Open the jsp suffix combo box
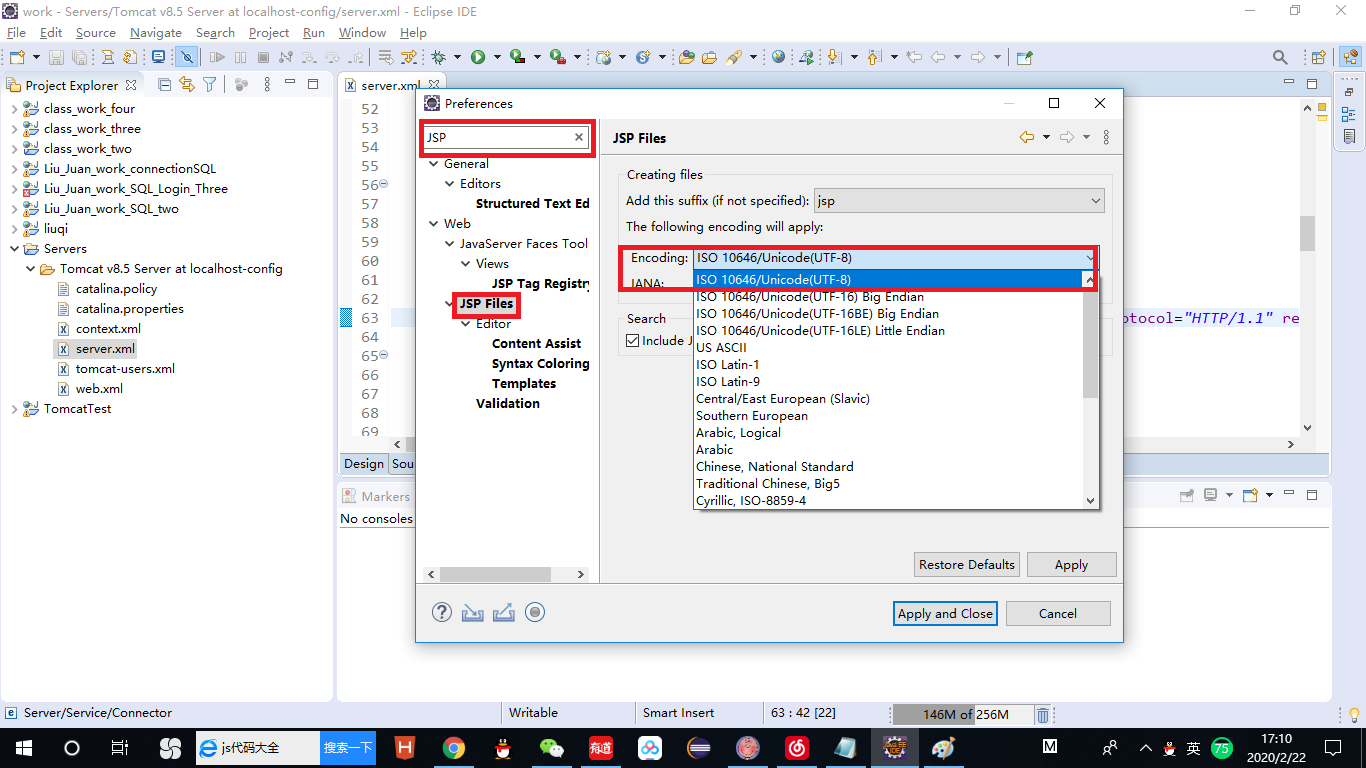The image size is (1366, 768). pos(959,201)
